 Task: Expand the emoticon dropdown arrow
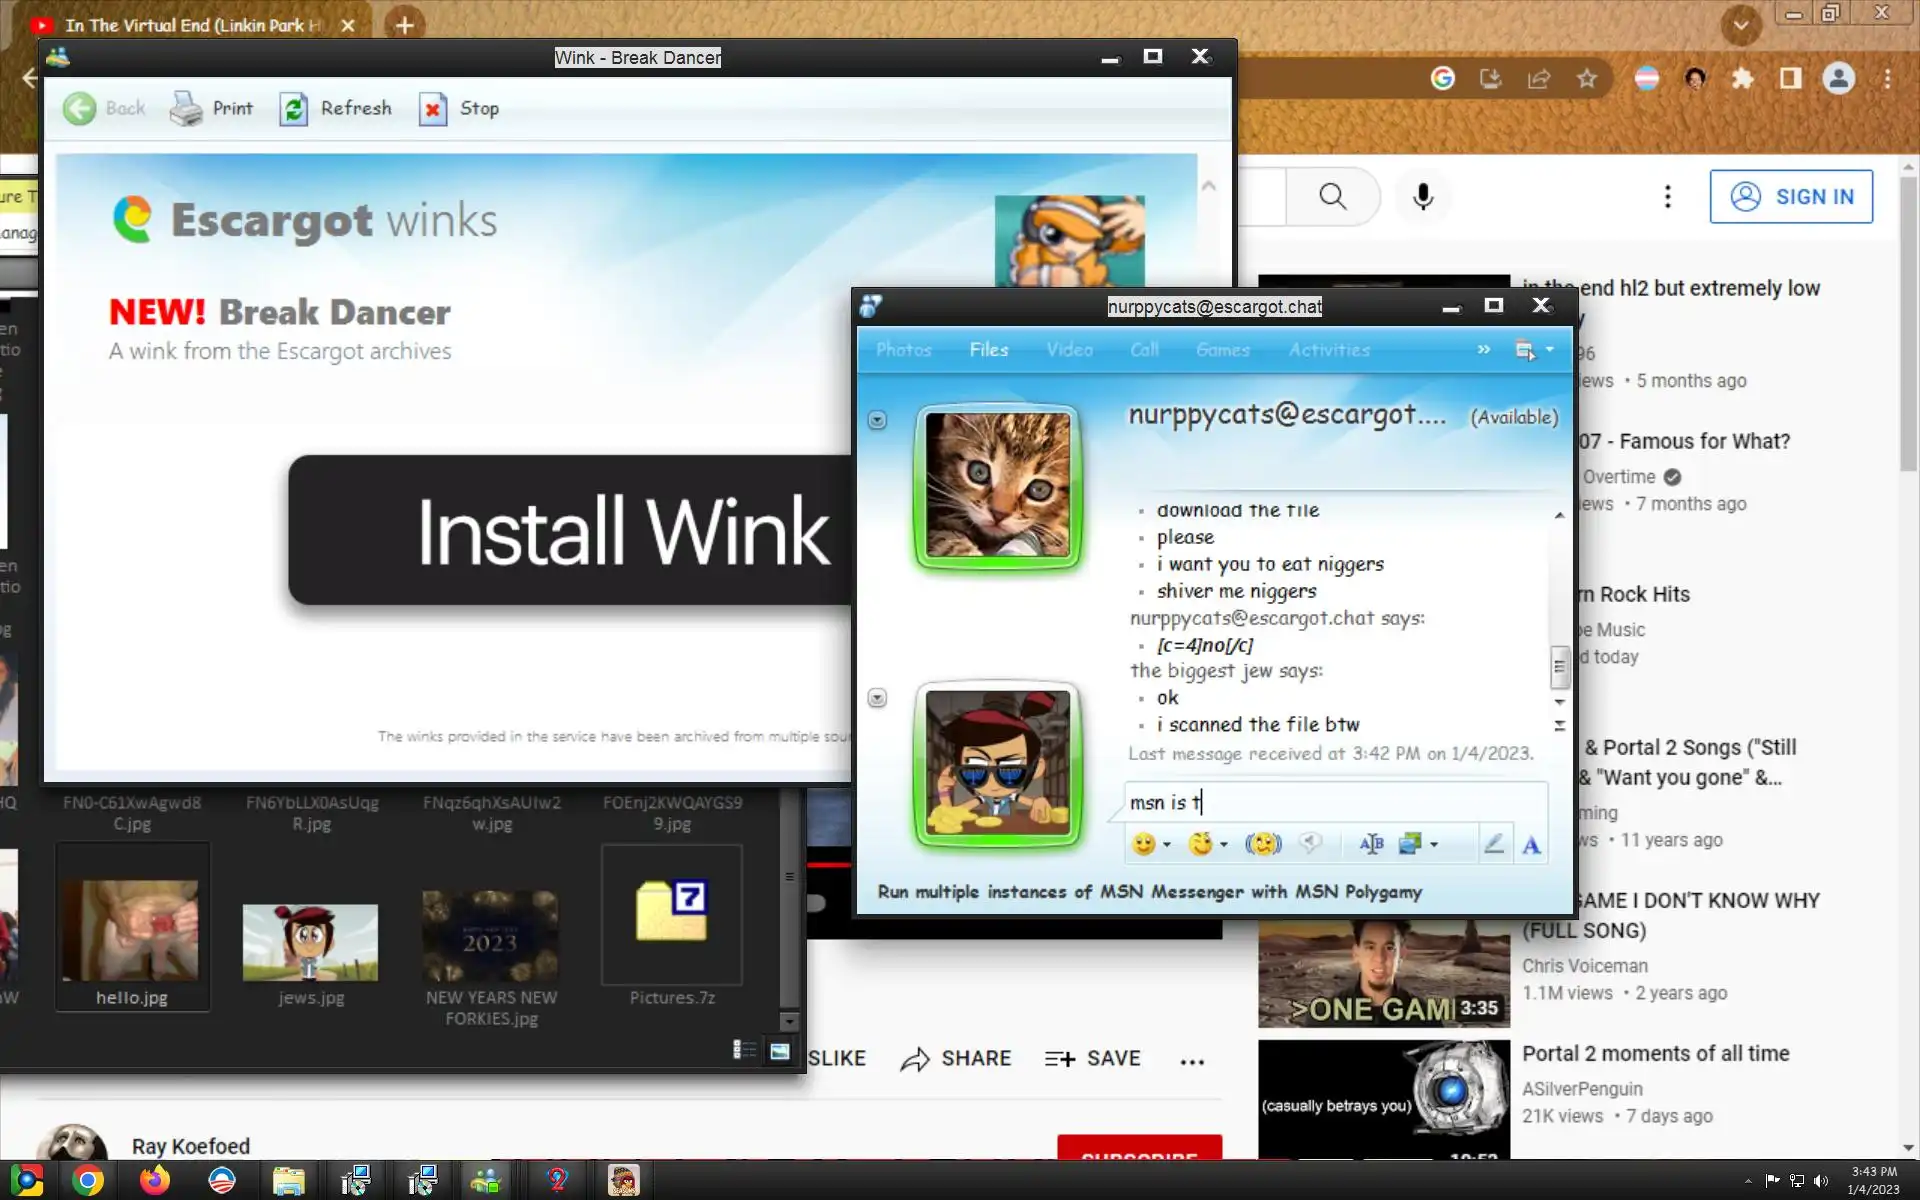1167,845
